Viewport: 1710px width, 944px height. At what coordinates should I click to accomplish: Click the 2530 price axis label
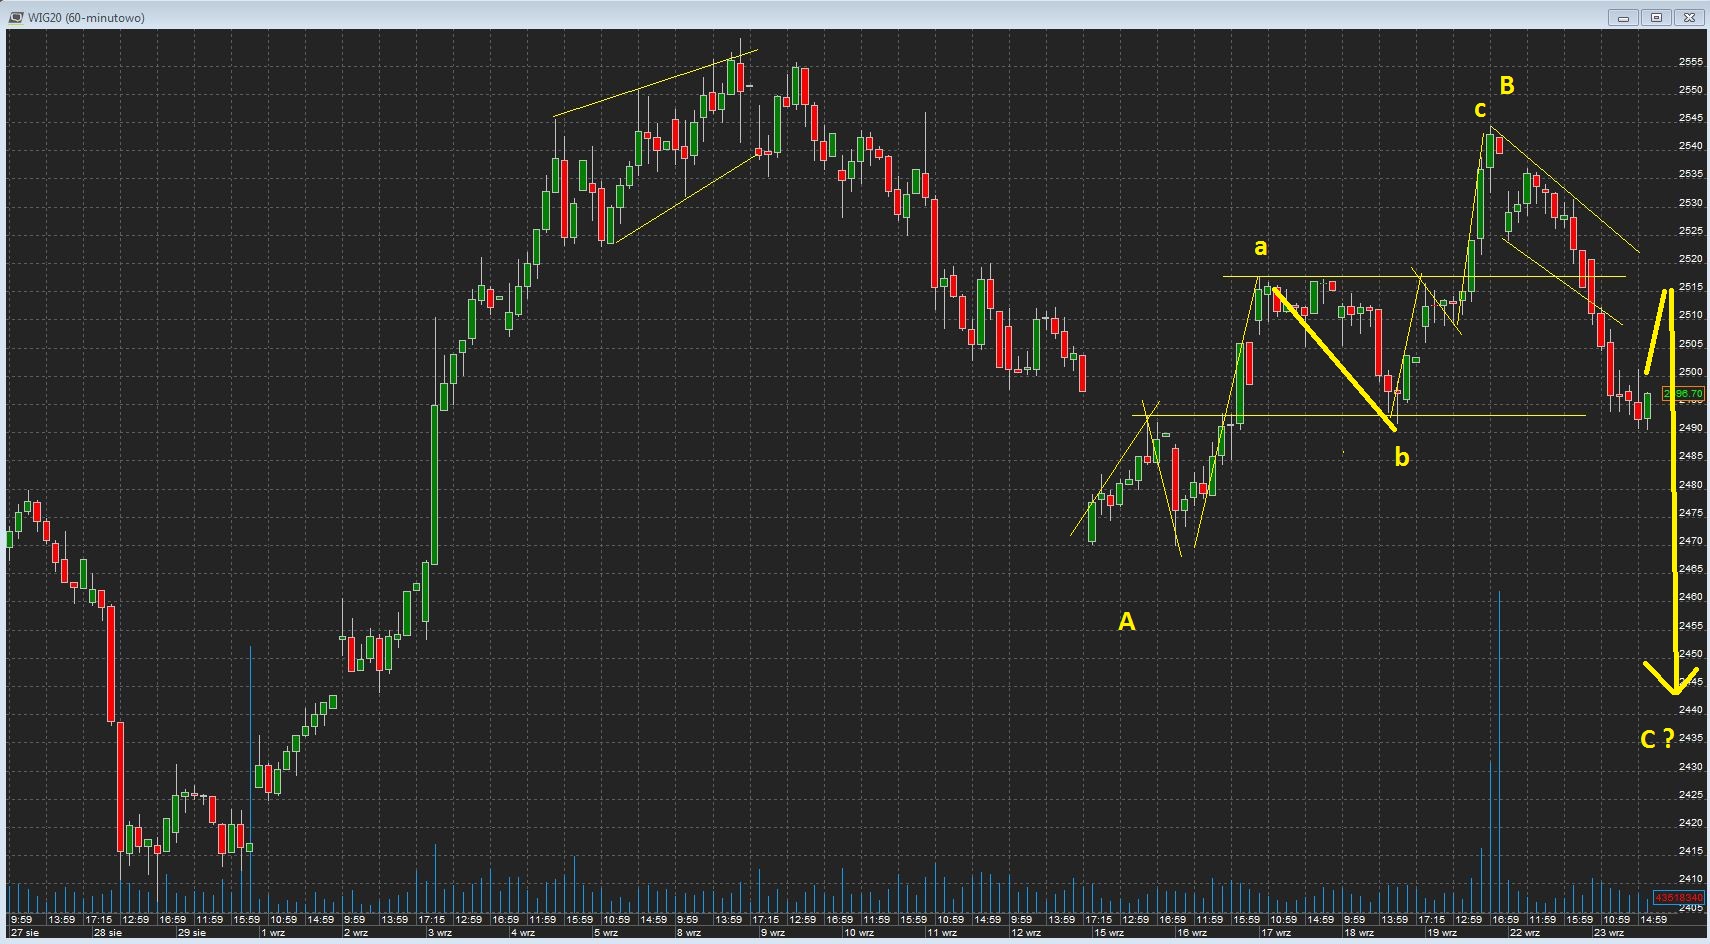point(1690,203)
